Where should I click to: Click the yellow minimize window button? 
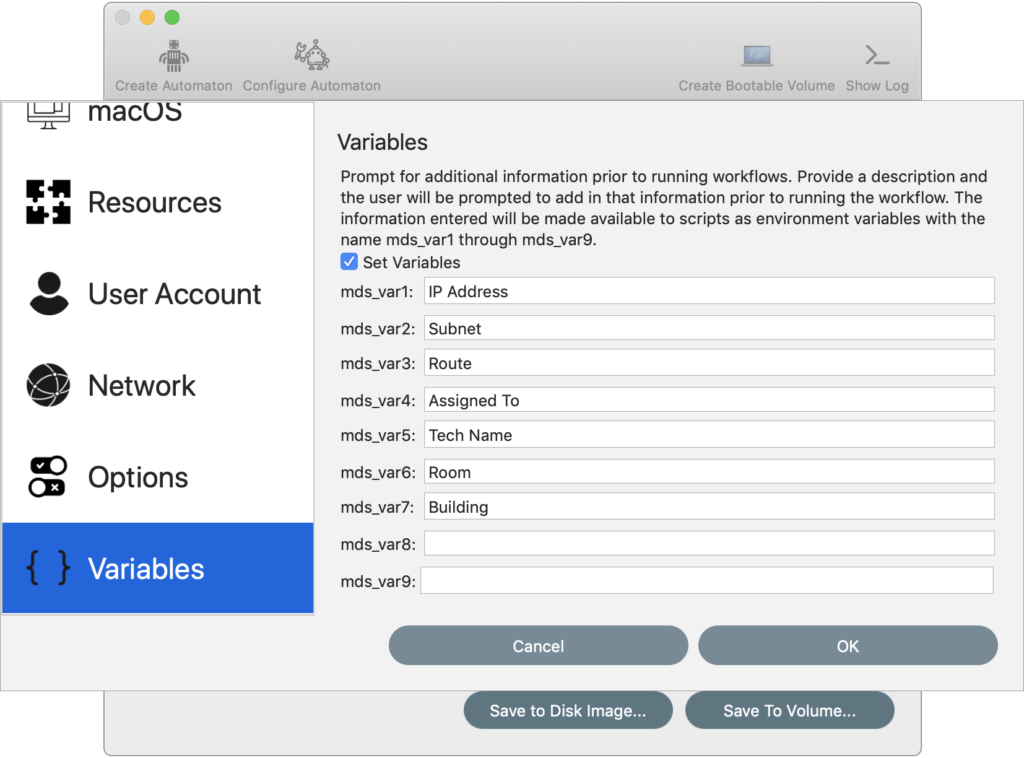click(x=148, y=18)
